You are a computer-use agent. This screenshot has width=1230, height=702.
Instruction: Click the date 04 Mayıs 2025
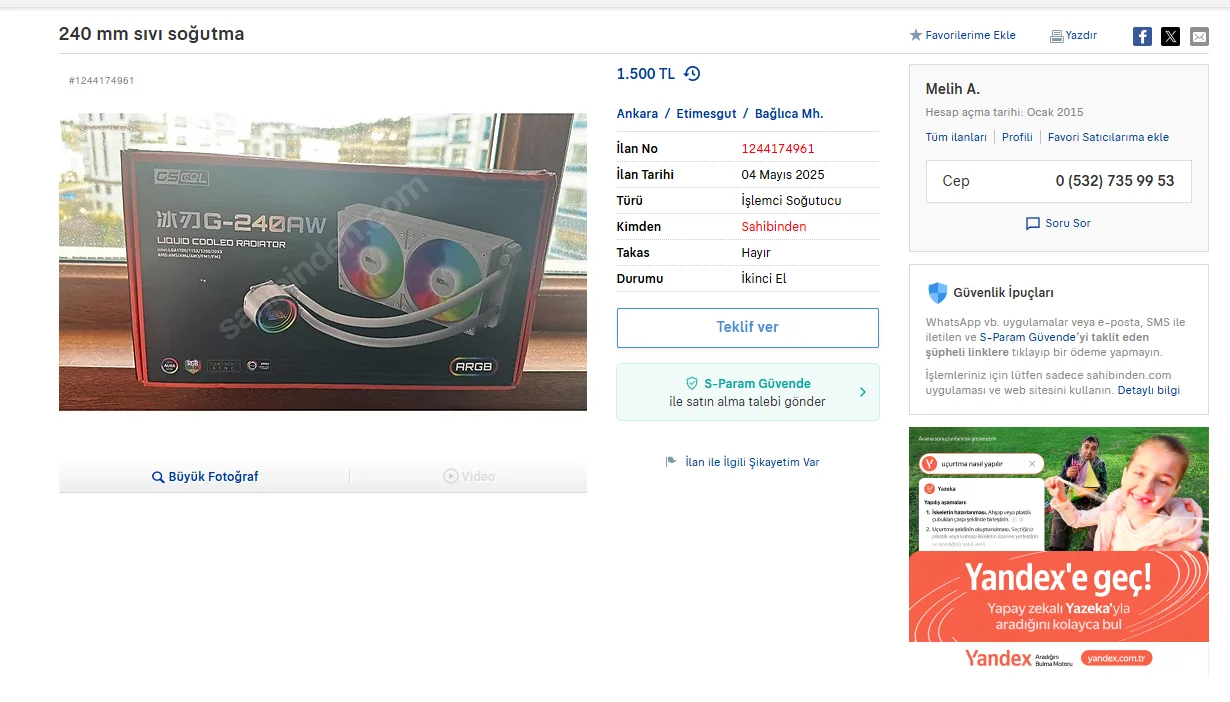783,175
